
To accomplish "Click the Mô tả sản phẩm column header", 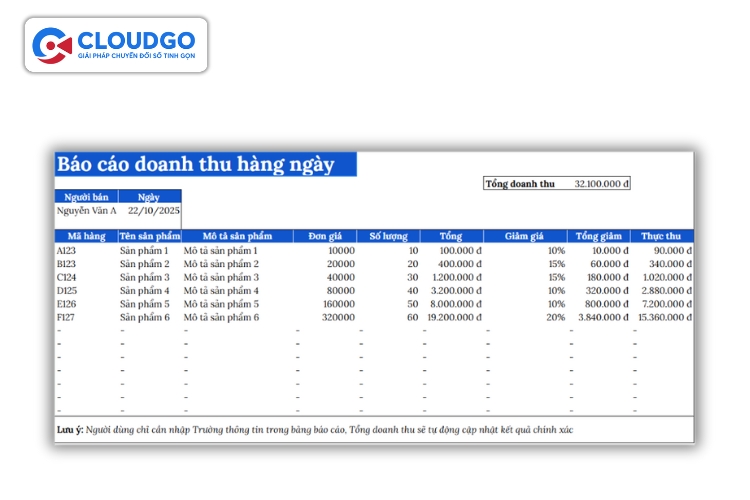I will (x=235, y=237).
